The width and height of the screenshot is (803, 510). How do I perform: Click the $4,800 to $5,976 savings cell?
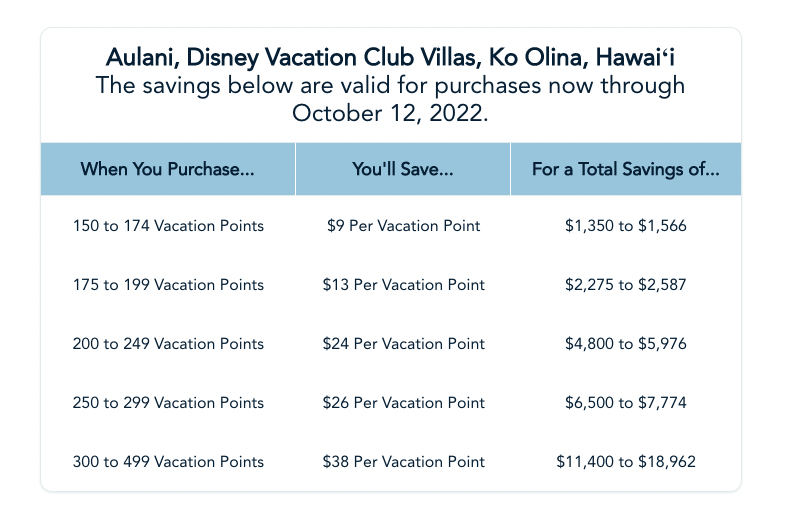click(x=626, y=344)
